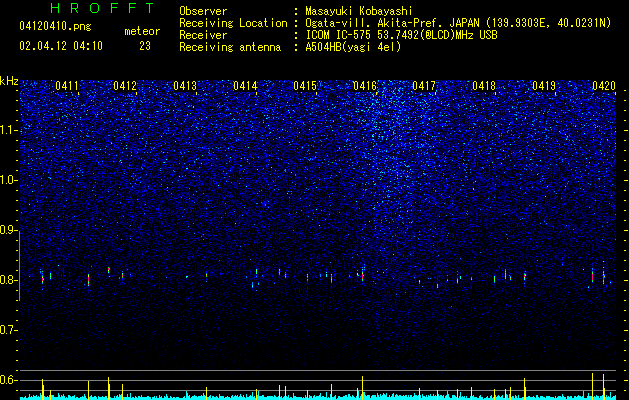Click the 0.8 kHz axis label
Viewport: 629px width, 400px height.
pyautogui.click(x=8, y=280)
